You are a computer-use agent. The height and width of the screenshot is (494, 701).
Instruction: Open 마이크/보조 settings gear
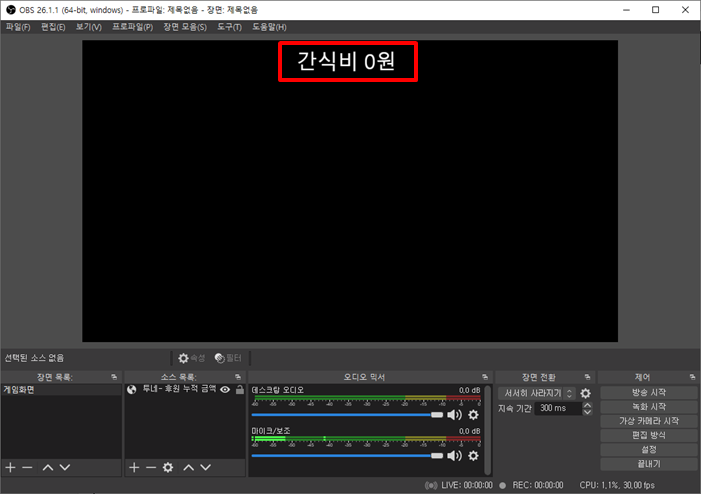coord(473,456)
